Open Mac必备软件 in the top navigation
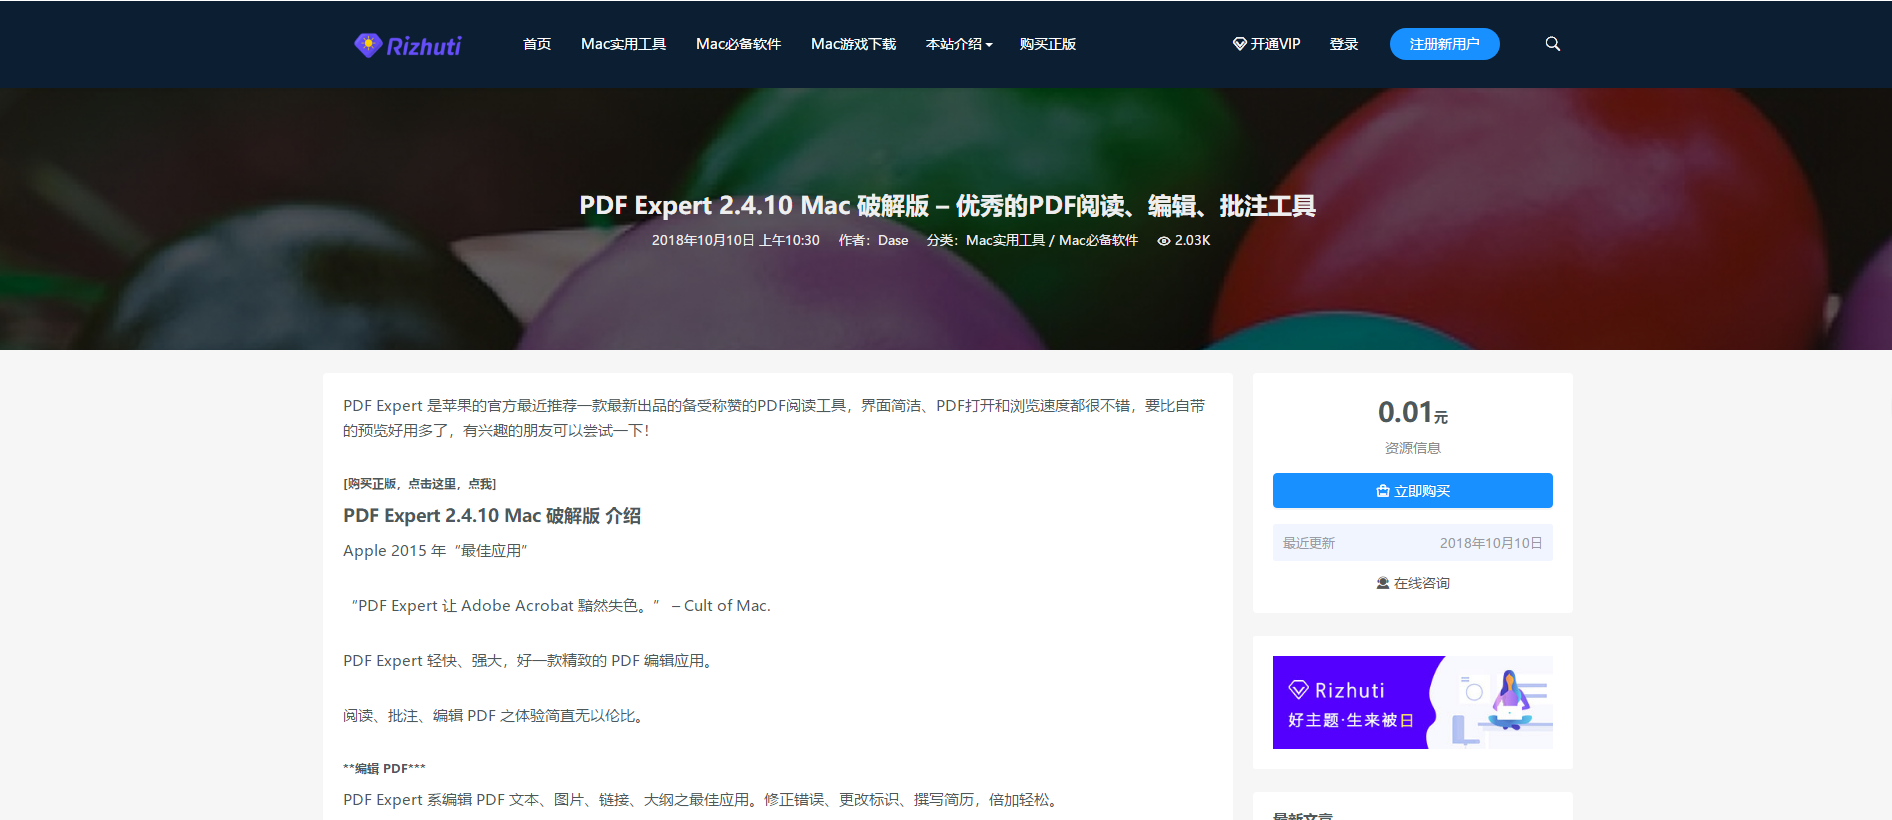Image resolution: width=1892 pixels, height=820 pixels. pos(738,44)
